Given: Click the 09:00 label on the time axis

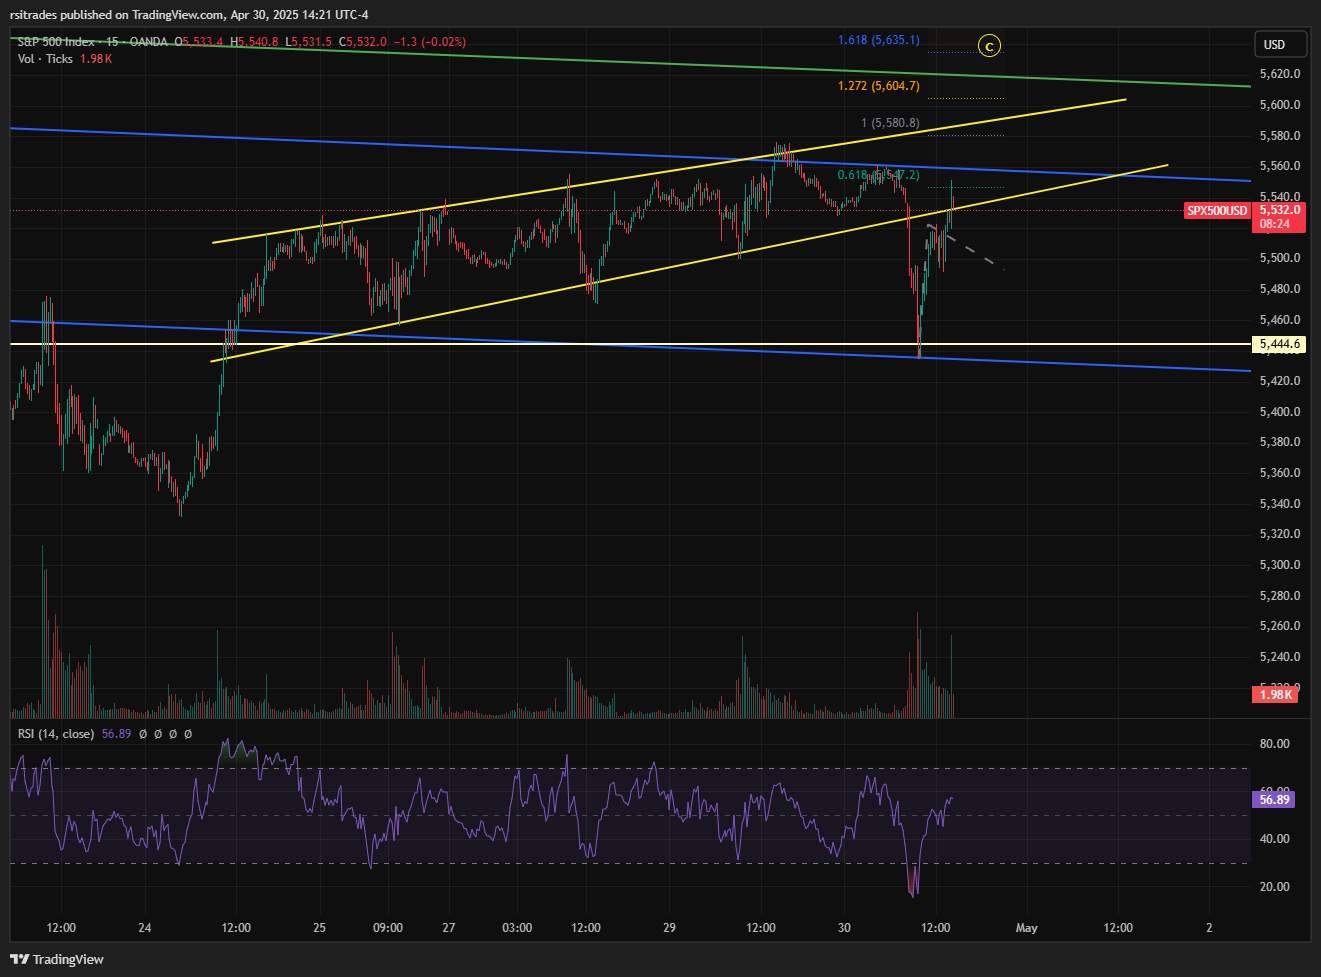Looking at the screenshot, I should point(388,928).
